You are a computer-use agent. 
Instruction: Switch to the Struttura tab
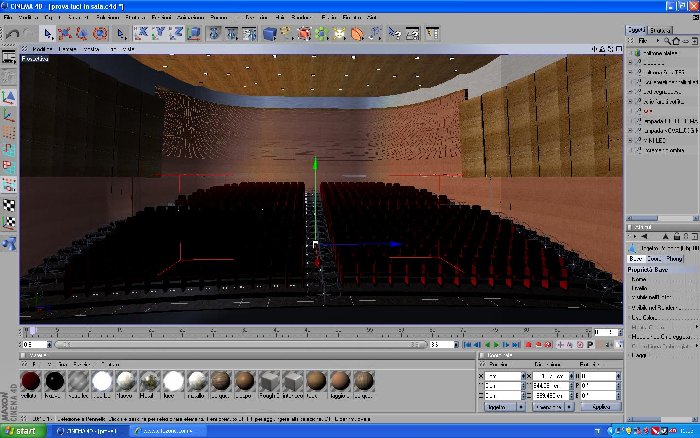(x=660, y=30)
